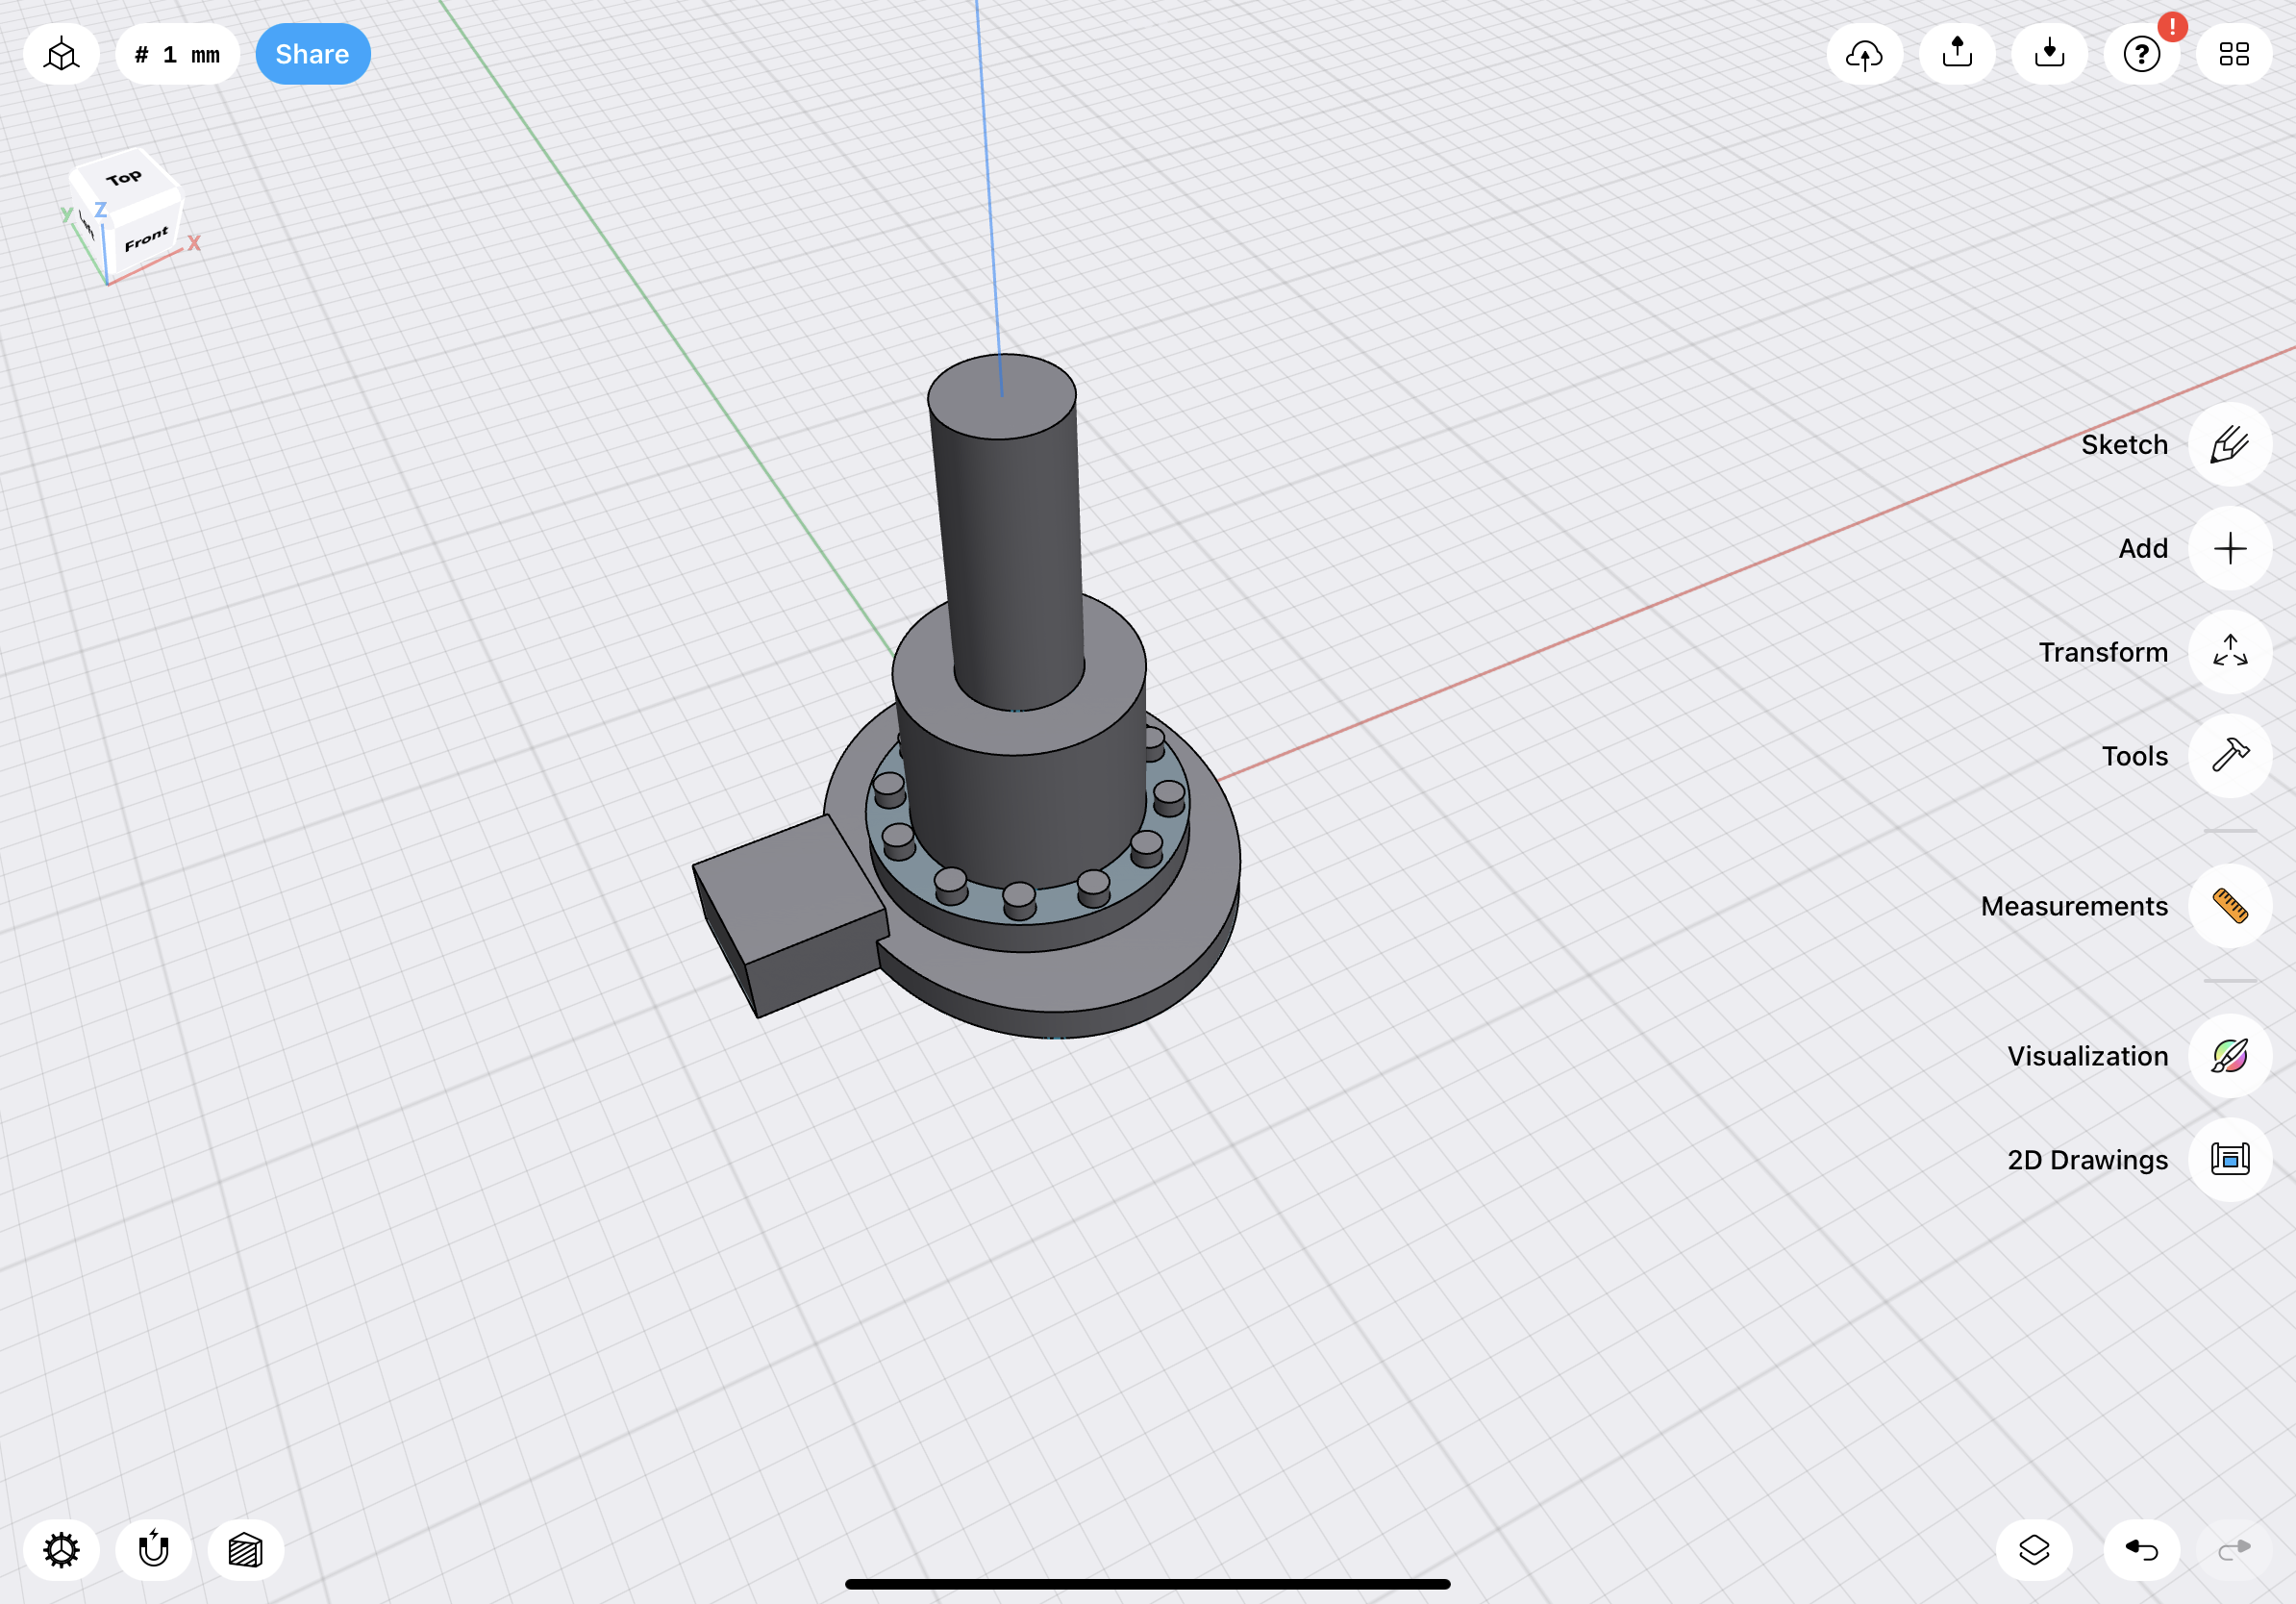Screen dimensions: 2296x1604
Task: Click the 2D Drawings label
Action: pos(2087,1160)
